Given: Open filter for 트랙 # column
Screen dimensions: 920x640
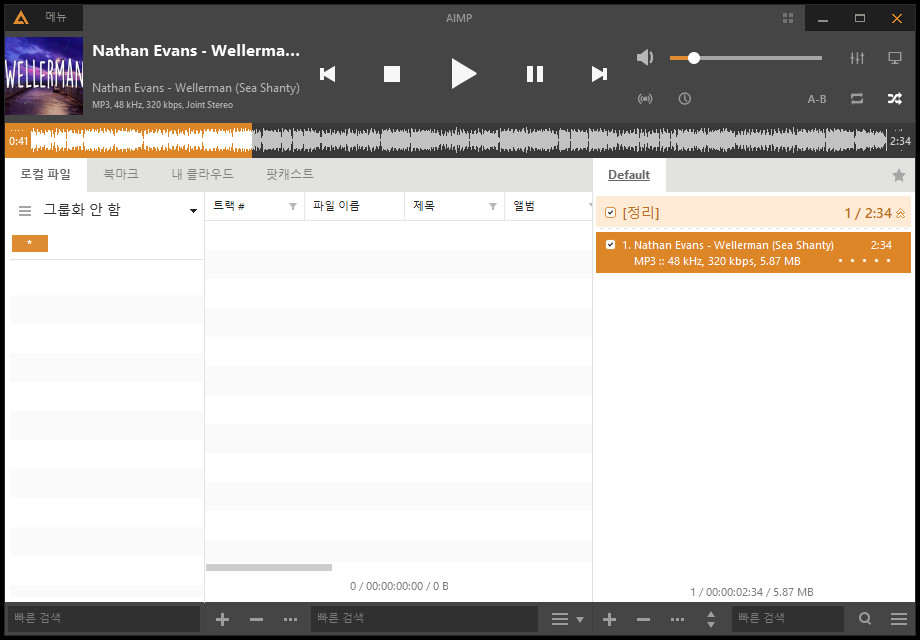Looking at the screenshot, I should coord(293,206).
